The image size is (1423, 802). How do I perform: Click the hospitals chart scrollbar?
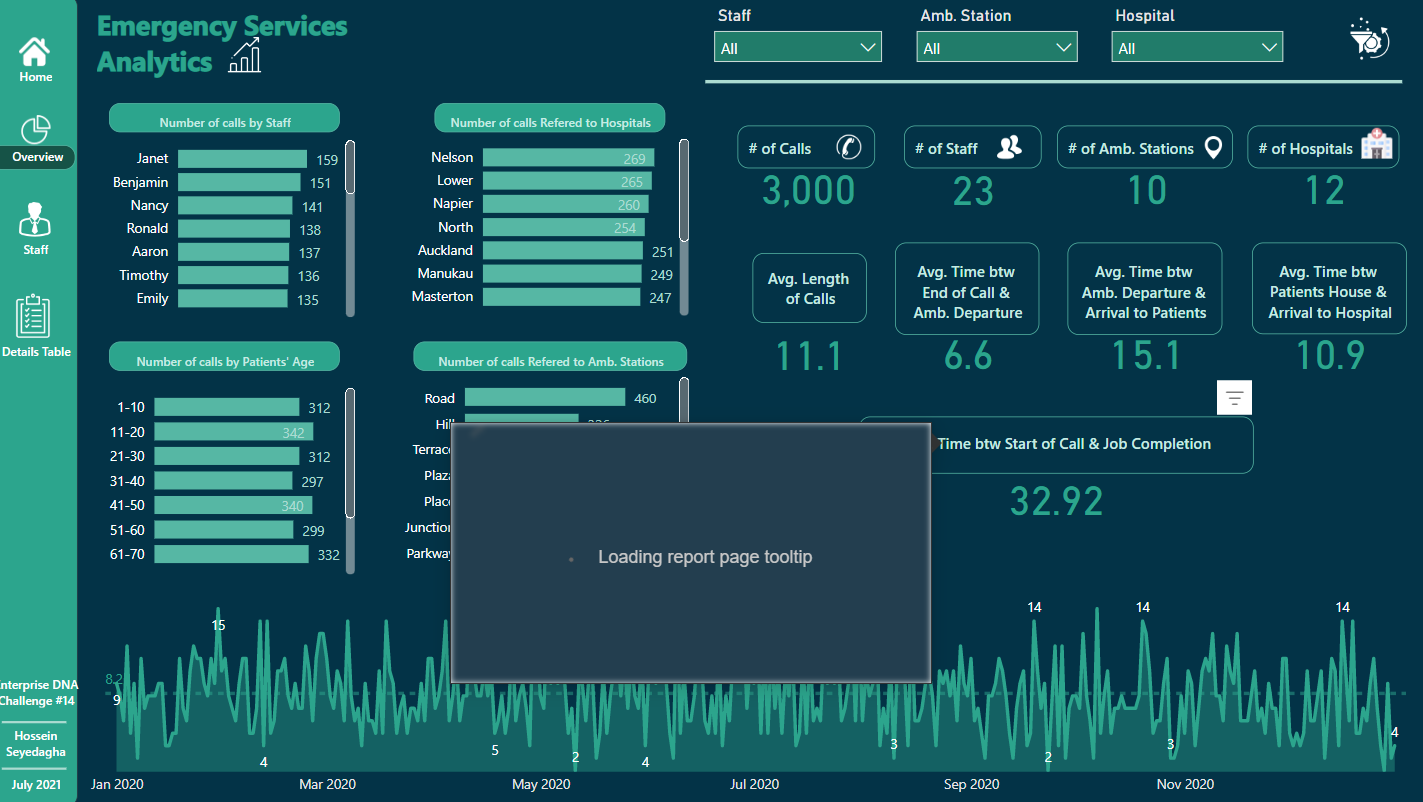[684, 190]
